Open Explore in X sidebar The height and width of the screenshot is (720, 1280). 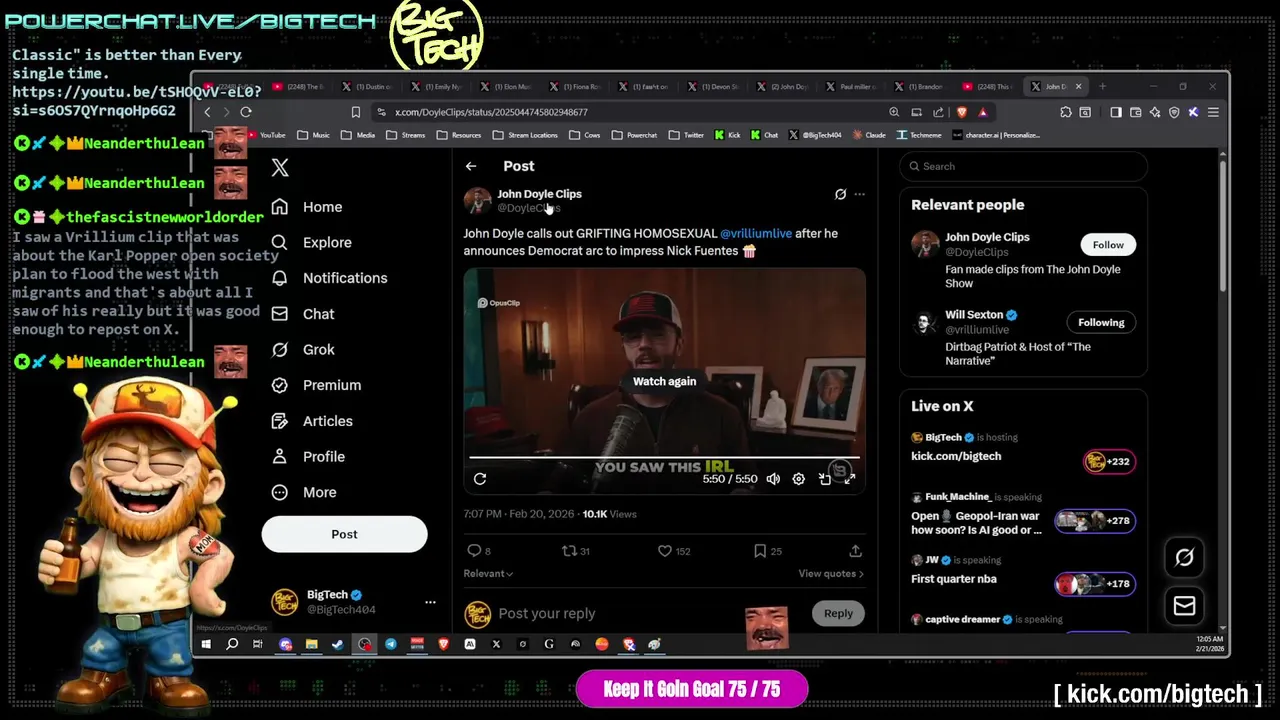[312, 242]
